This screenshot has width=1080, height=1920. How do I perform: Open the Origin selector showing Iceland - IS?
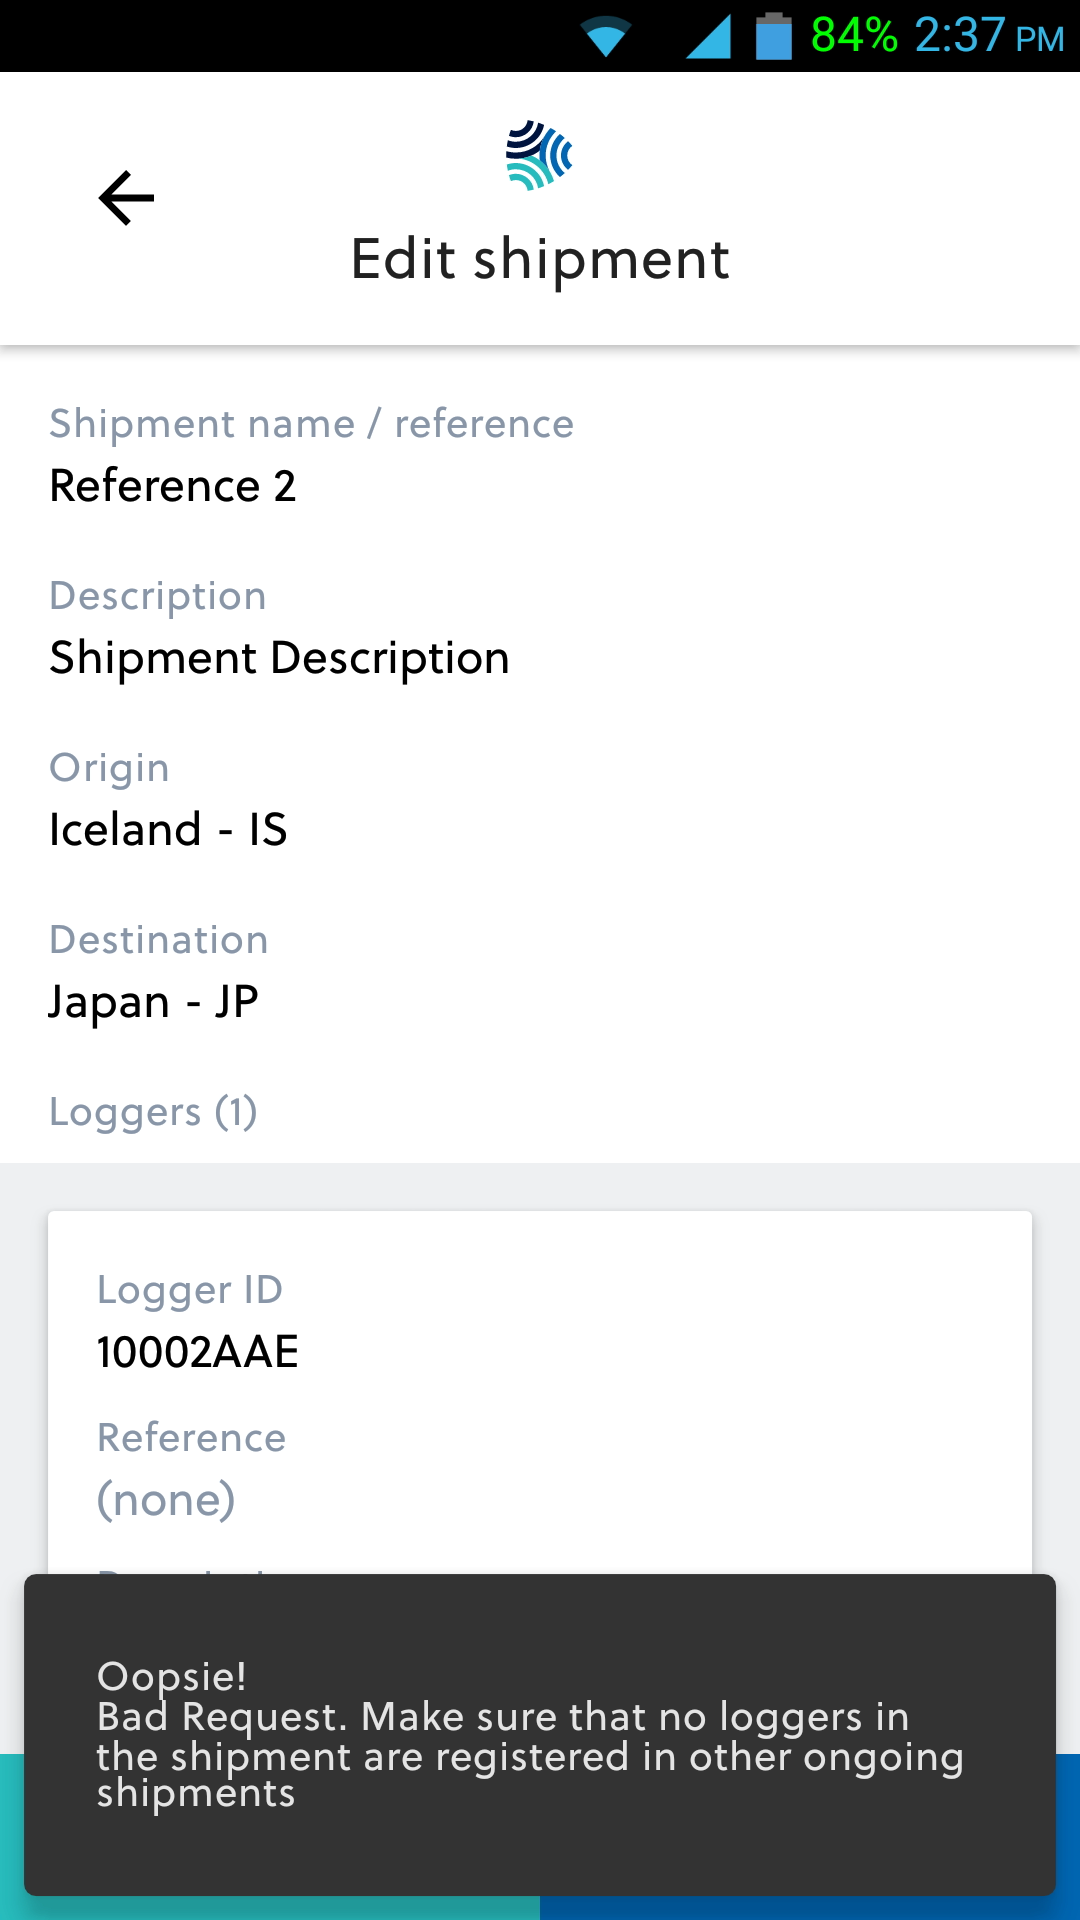pos(168,830)
